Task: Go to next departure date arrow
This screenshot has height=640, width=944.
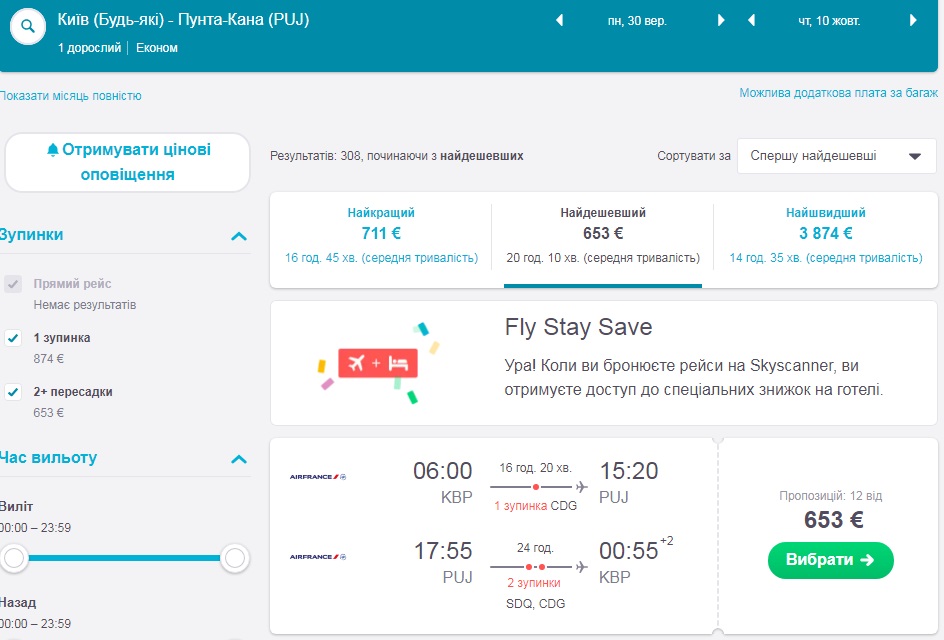Action: pos(721,20)
